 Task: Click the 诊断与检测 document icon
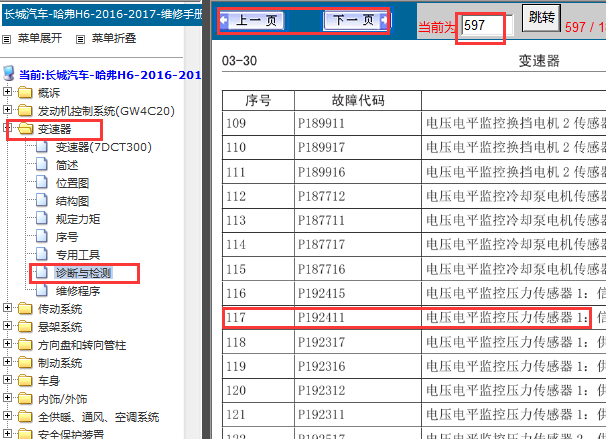tap(42, 272)
